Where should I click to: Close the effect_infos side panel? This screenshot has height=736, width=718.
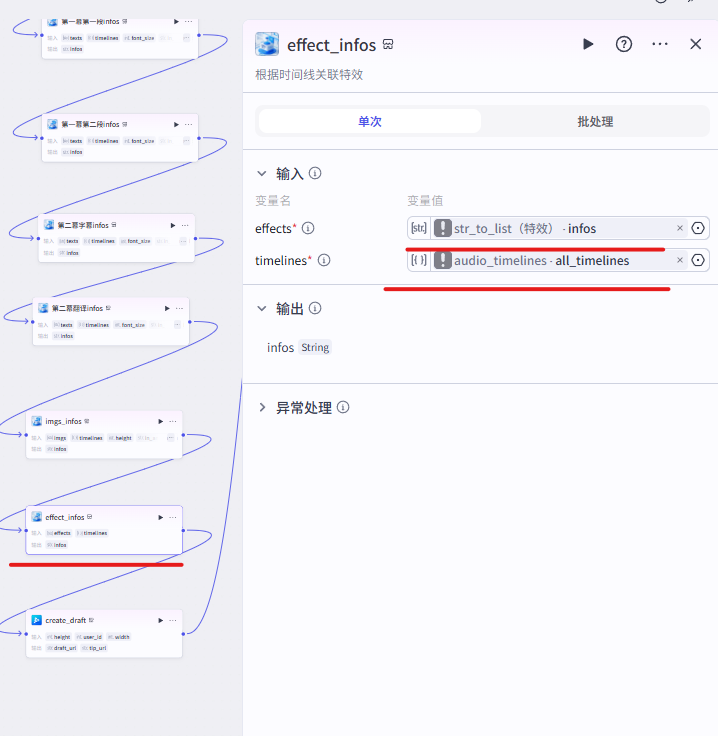695,44
